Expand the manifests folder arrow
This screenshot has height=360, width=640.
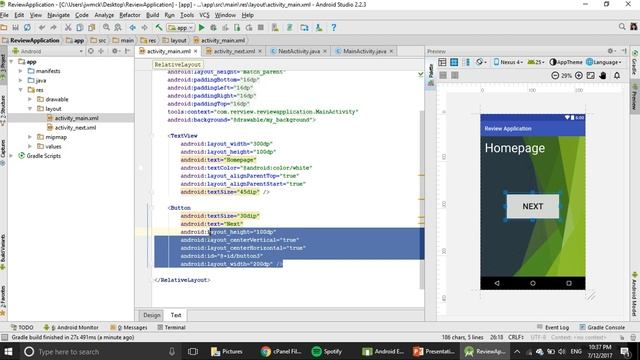click(x=20, y=71)
